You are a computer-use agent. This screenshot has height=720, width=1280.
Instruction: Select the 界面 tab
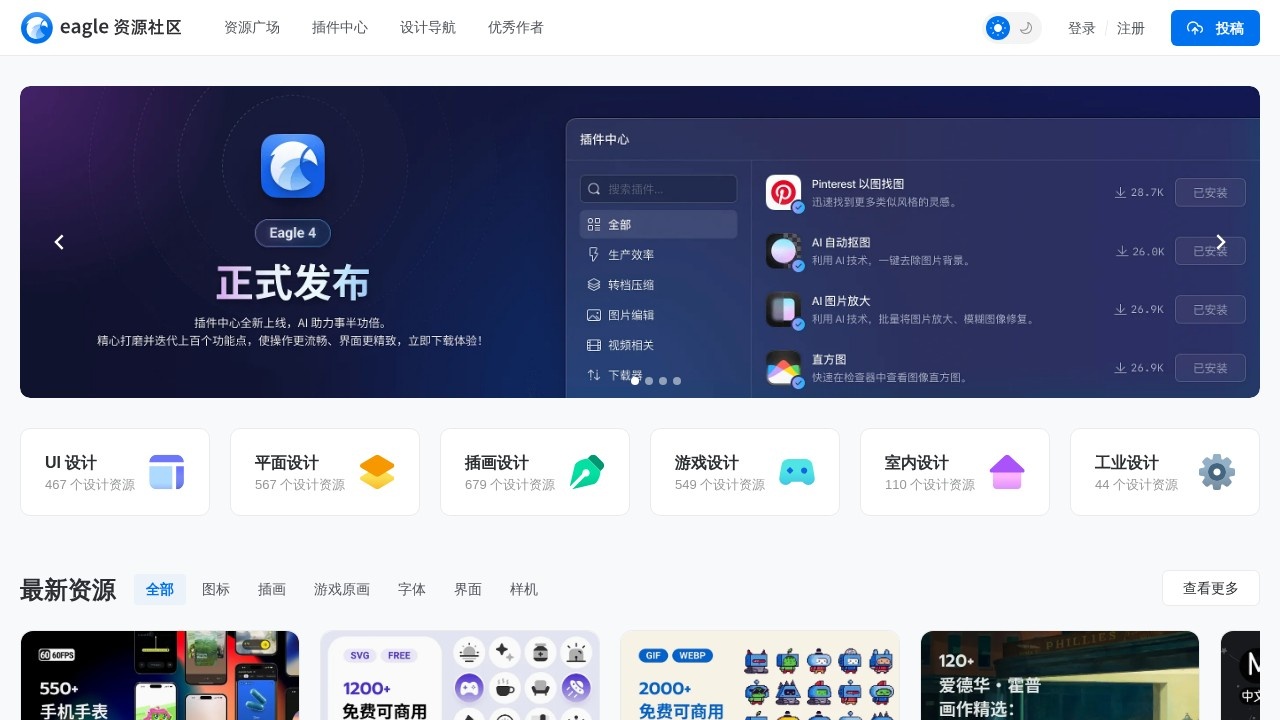[468, 589]
